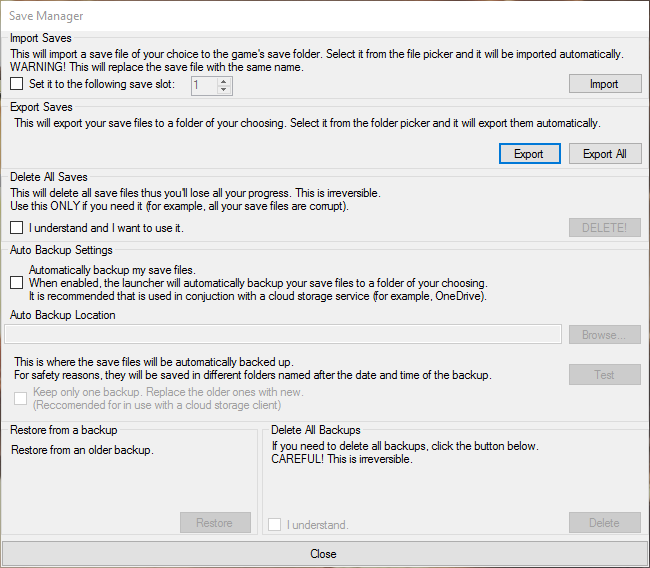Export all saves with Export All

605,154
